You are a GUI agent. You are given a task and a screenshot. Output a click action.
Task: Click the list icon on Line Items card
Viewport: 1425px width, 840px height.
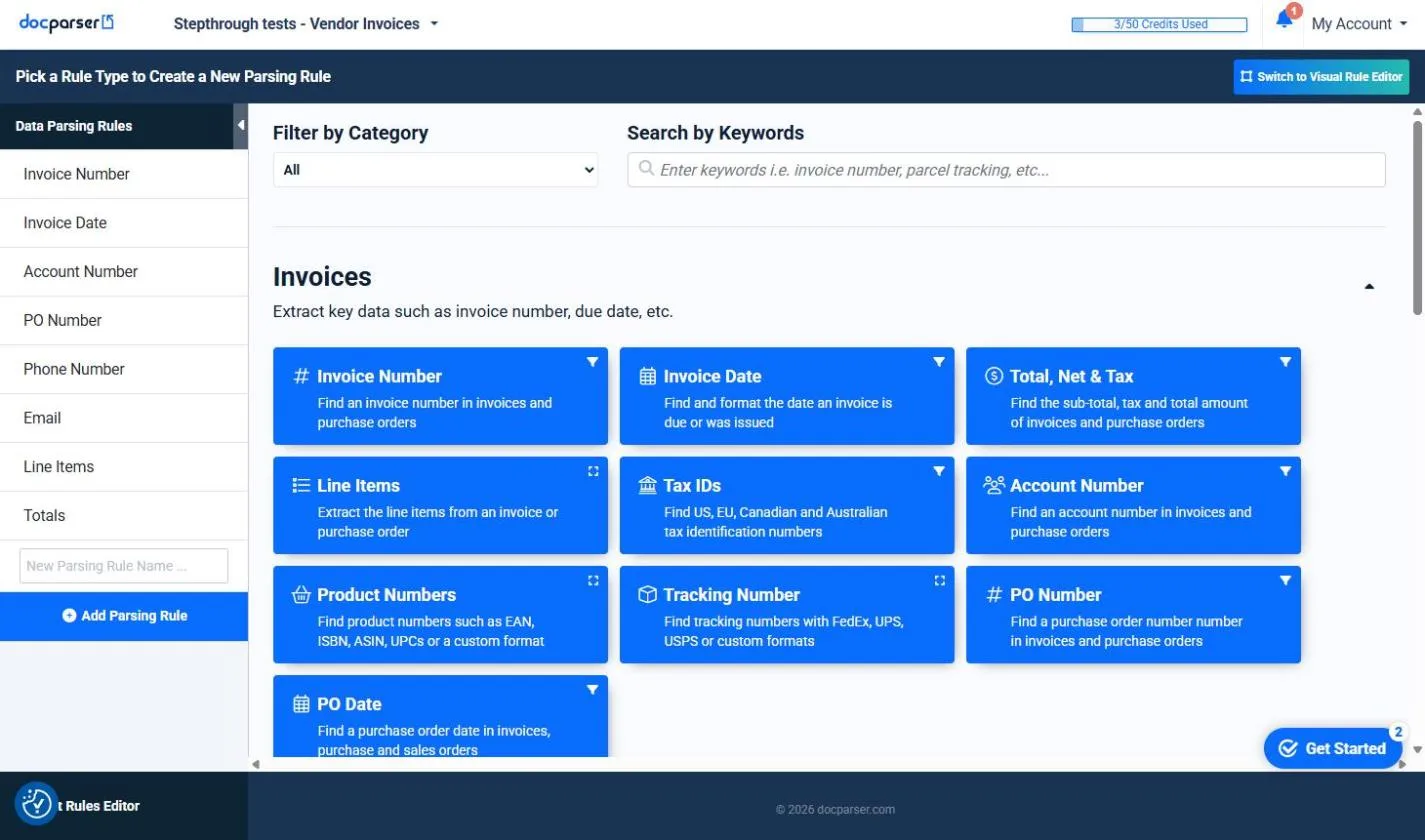pos(301,485)
